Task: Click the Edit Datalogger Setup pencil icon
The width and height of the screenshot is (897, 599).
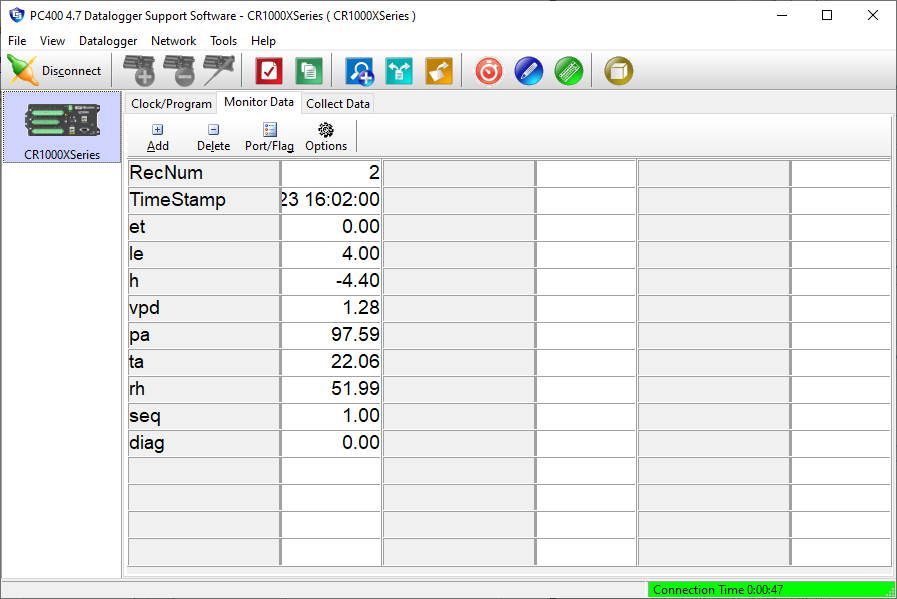Action: tap(218, 71)
